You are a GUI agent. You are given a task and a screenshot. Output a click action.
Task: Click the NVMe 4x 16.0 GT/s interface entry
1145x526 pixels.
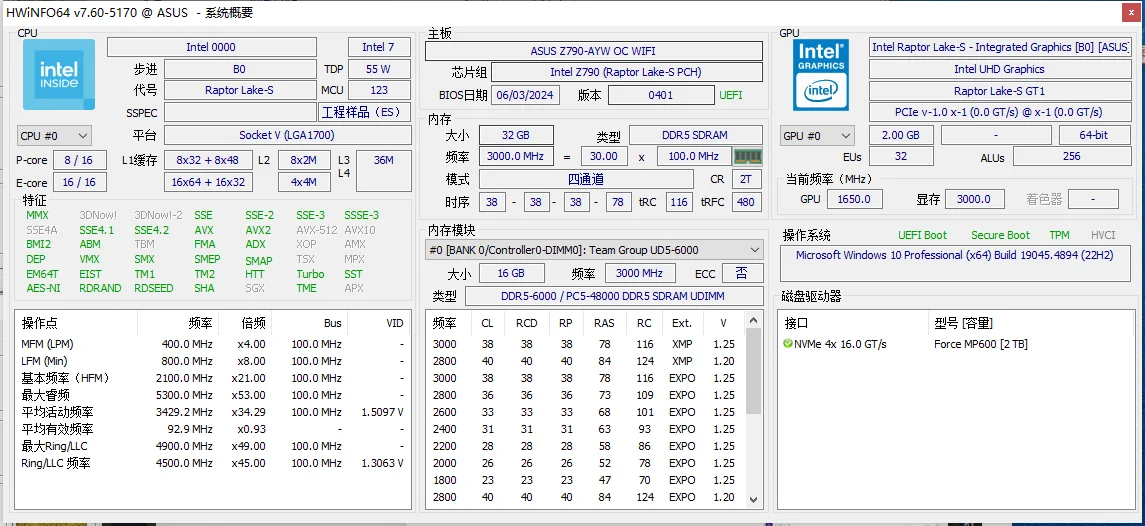pos(840,344)
